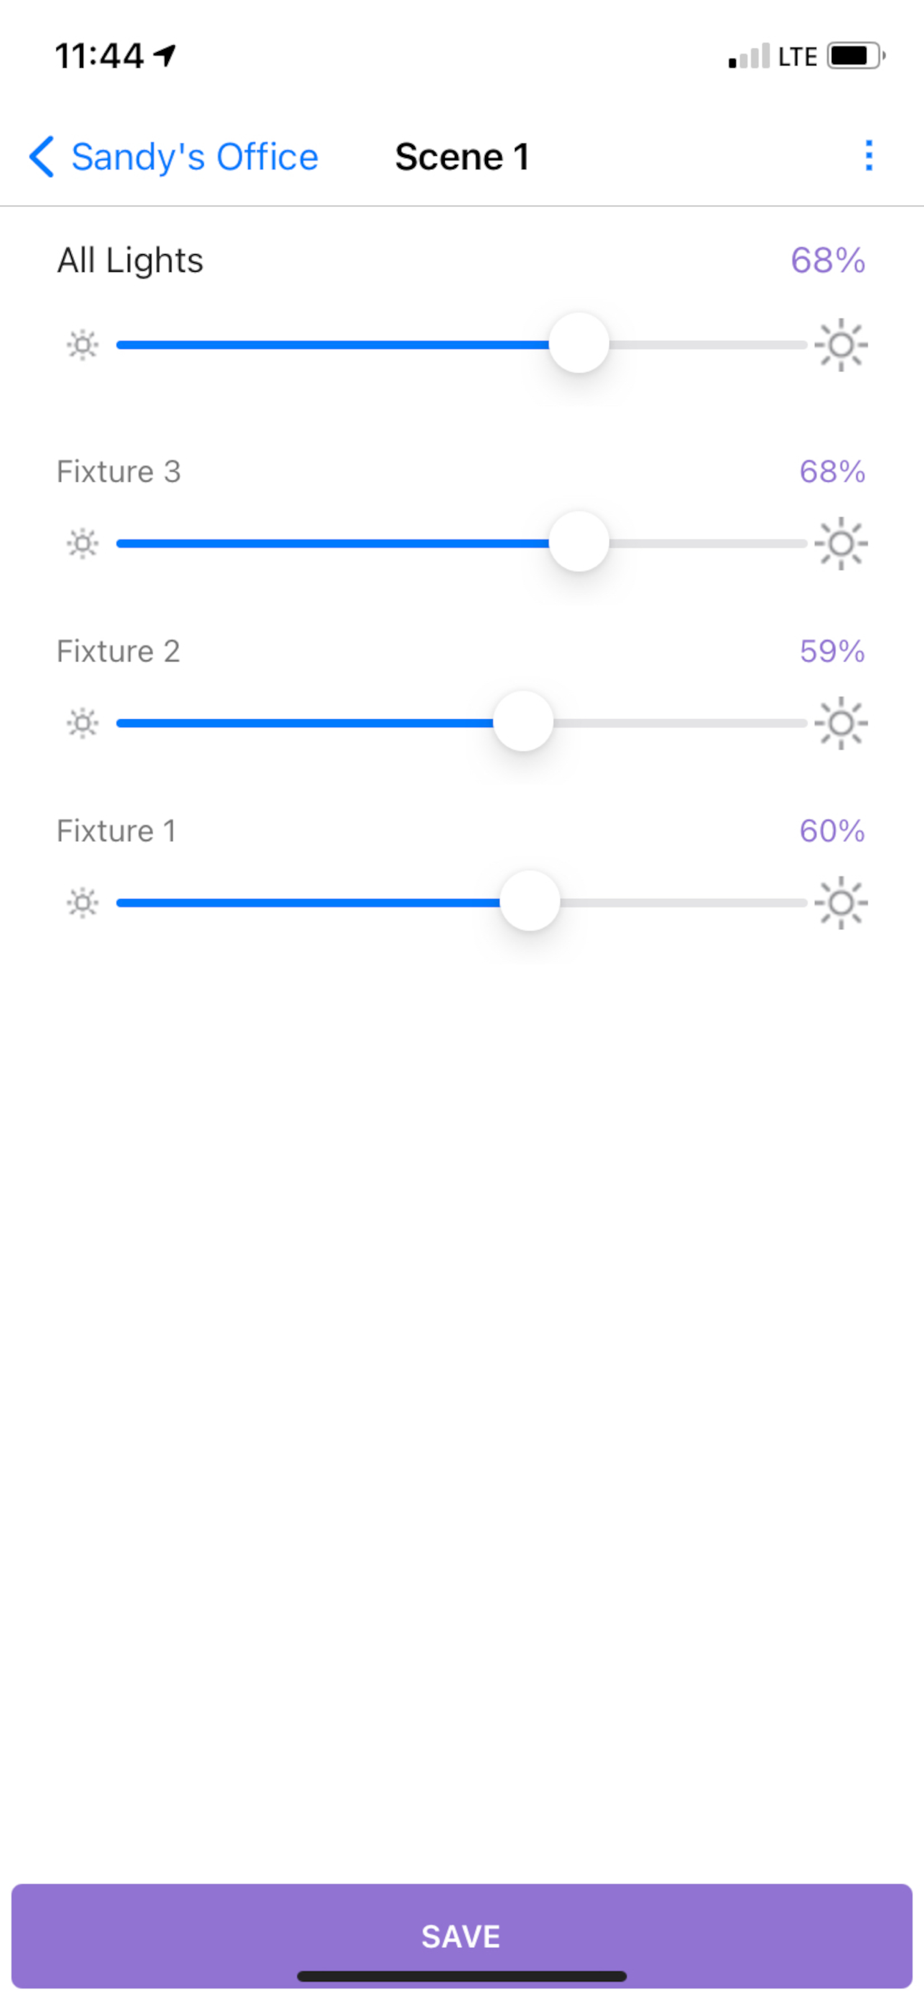Tap the All Lights 68% value
Viewport: 924px width, 2000px height.
point(827,261)
